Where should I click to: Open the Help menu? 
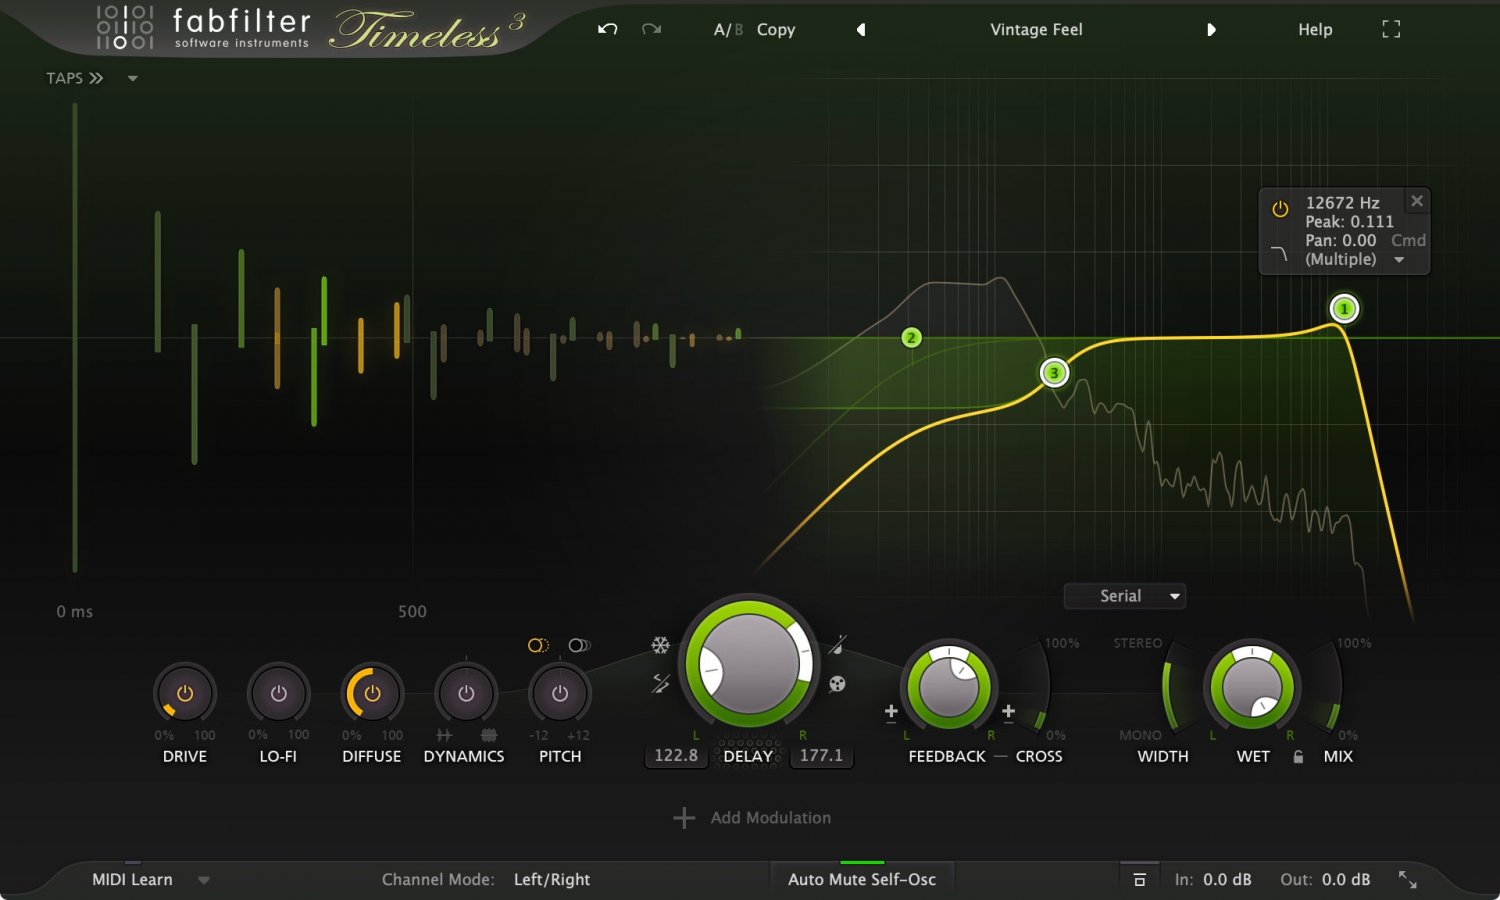tap(1315, 29)
